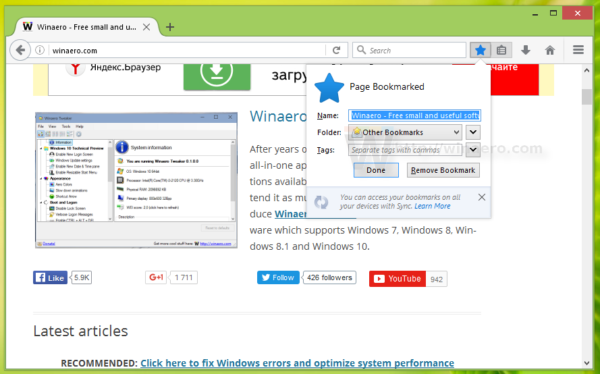Reload the current page
Viewport: 600px width, 374px height.
tap(336, 50)
